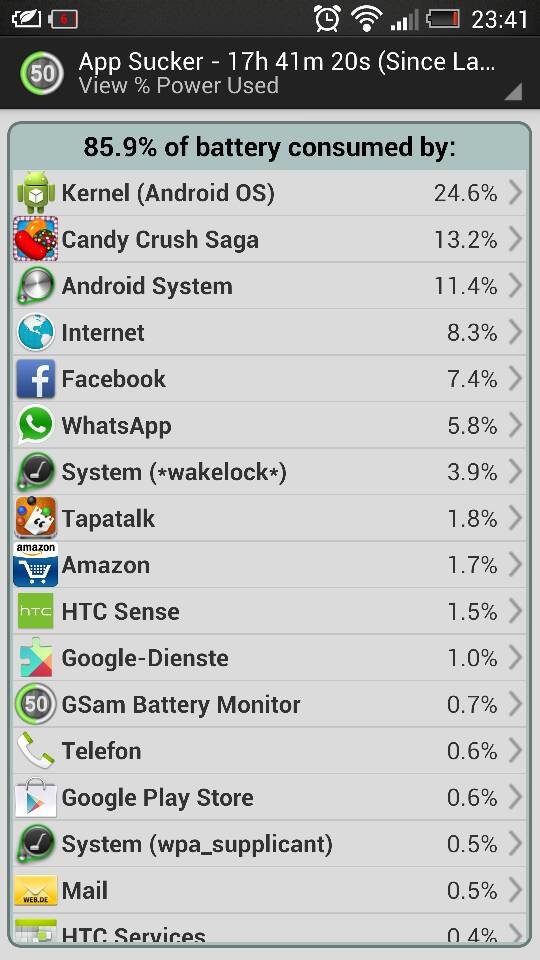Select the Mail usage row
Screen dimensions: 540x960
[x=269, y=890]
